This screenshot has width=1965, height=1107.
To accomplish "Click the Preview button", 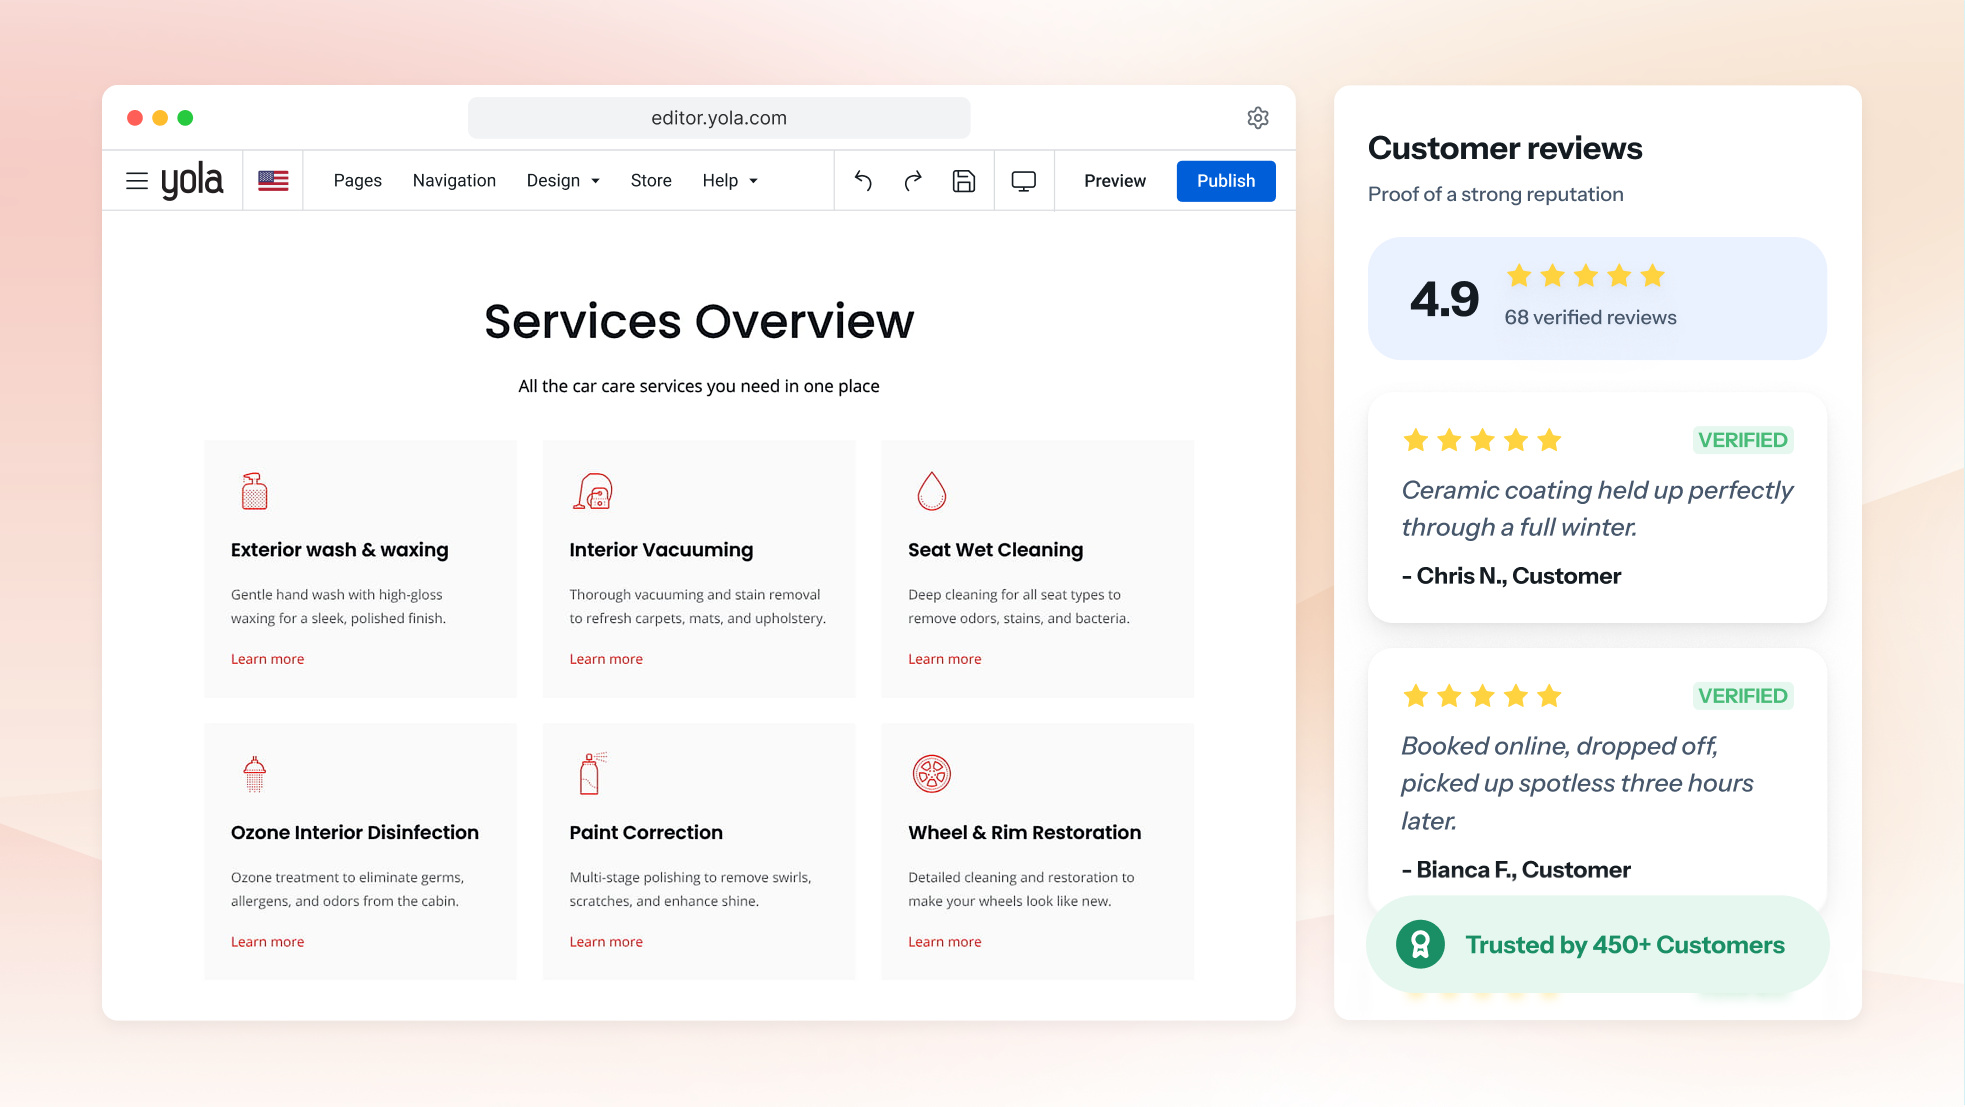I will (x=1115, y=181).
